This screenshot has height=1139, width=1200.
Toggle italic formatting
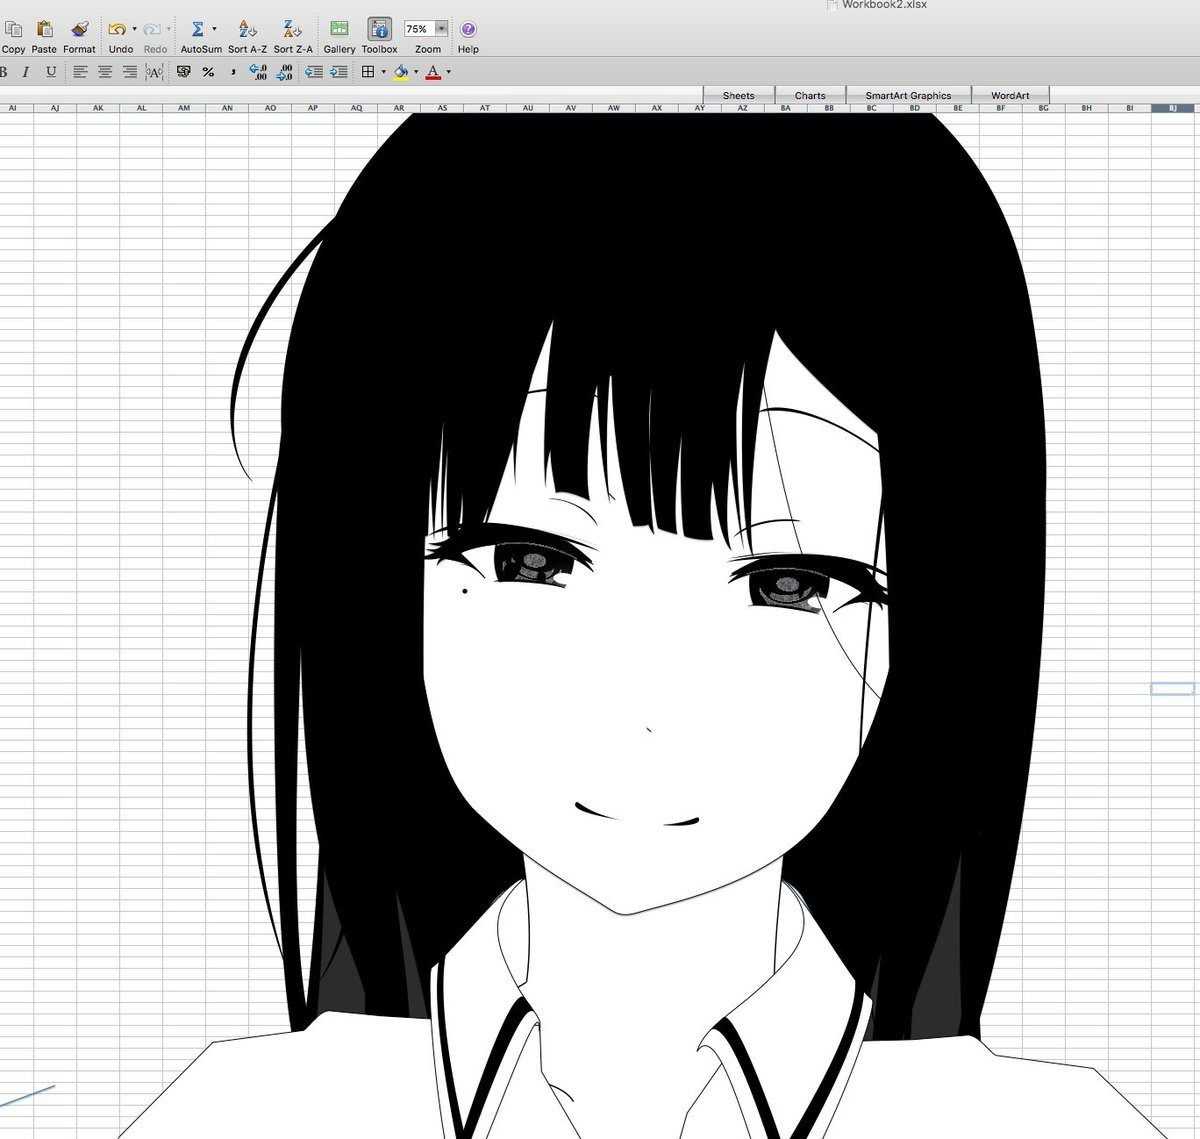[x=25, y=72]
